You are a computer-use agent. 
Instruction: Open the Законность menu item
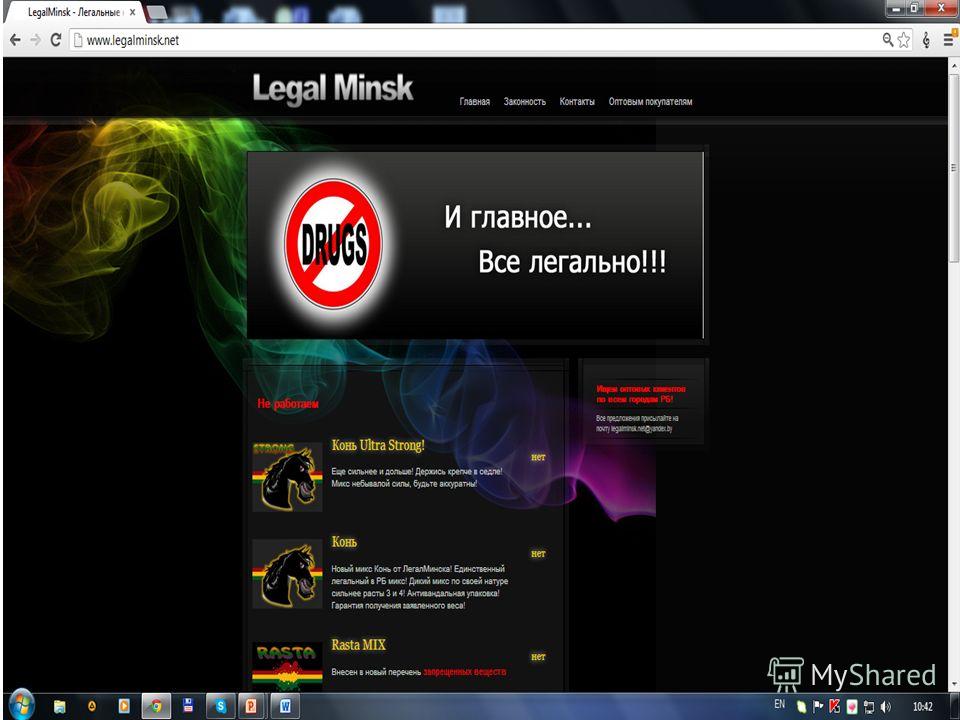click(525, 102)
